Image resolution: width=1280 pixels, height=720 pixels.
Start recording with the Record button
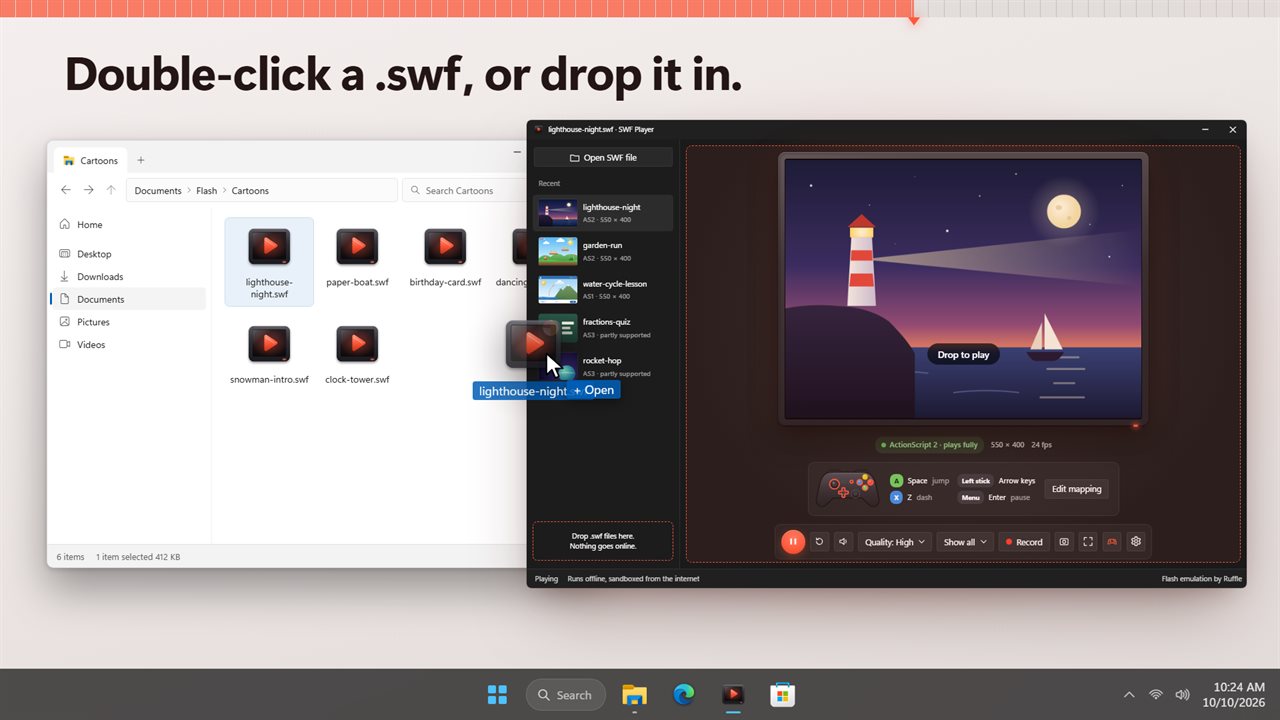1024,542
